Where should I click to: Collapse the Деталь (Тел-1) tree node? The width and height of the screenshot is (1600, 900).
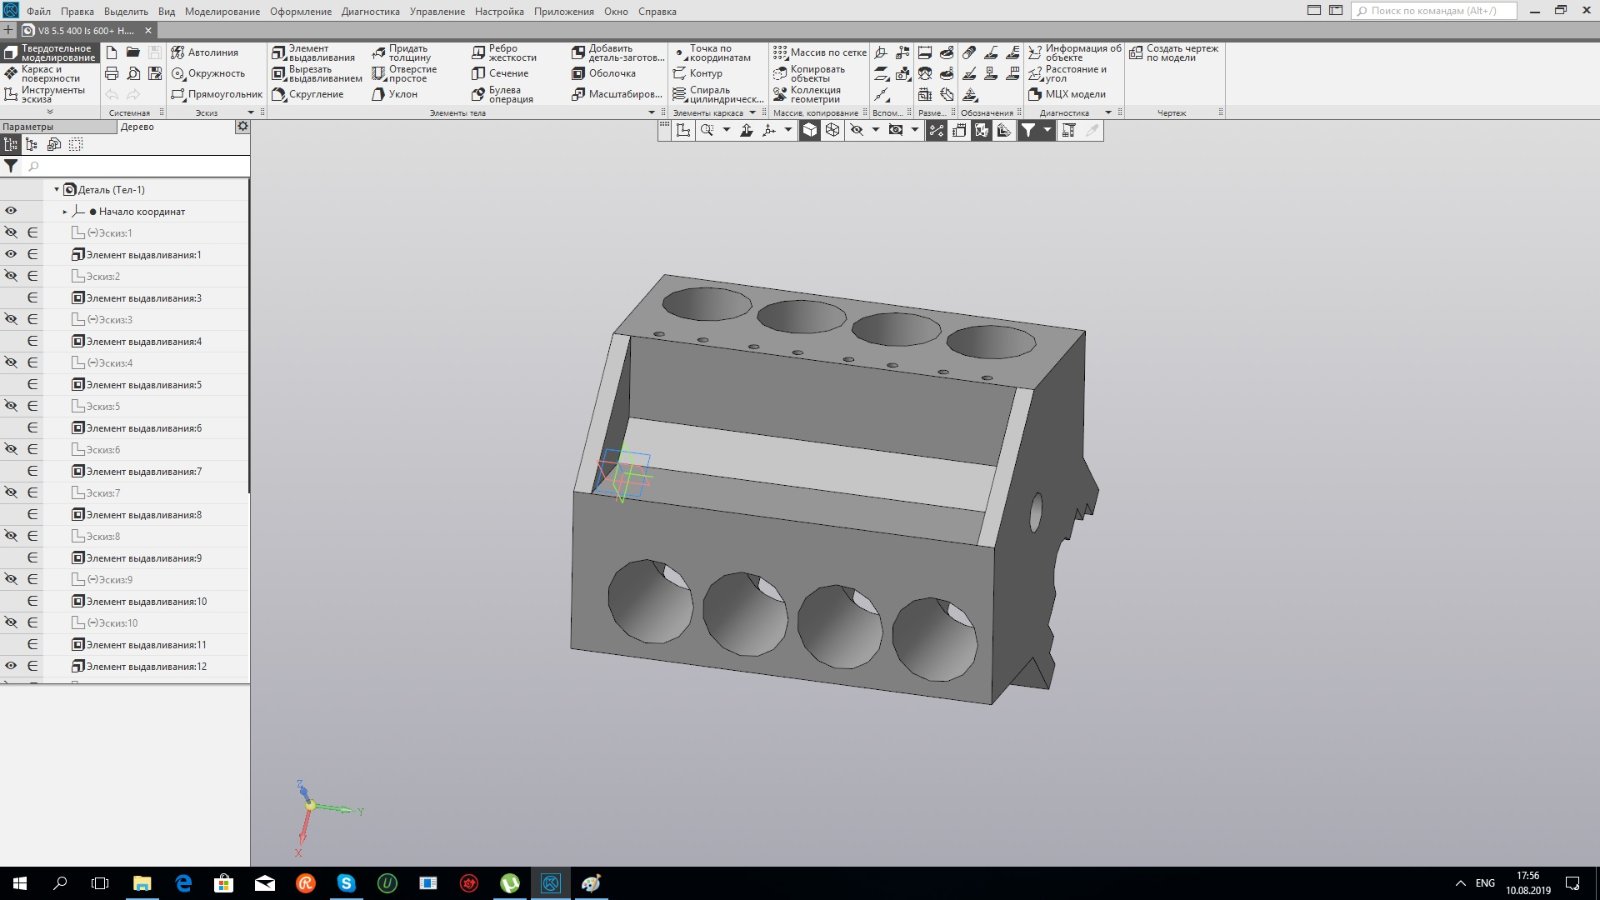click(56, 189)
